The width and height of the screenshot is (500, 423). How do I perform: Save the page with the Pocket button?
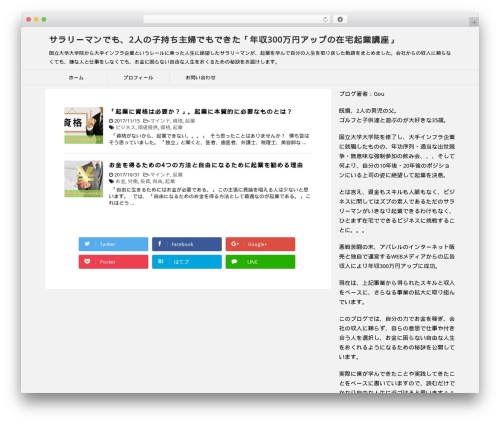113,262
